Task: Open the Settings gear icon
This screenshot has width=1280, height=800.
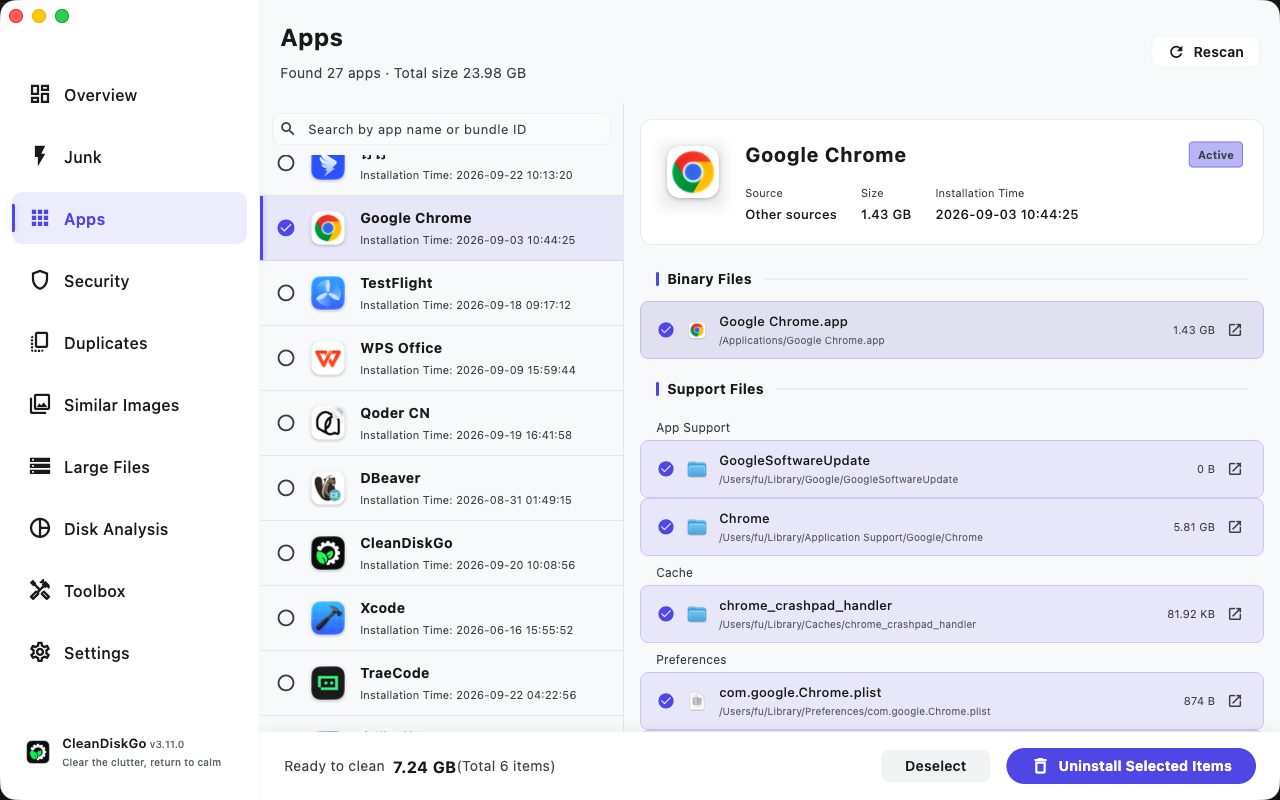Action: 40,652
